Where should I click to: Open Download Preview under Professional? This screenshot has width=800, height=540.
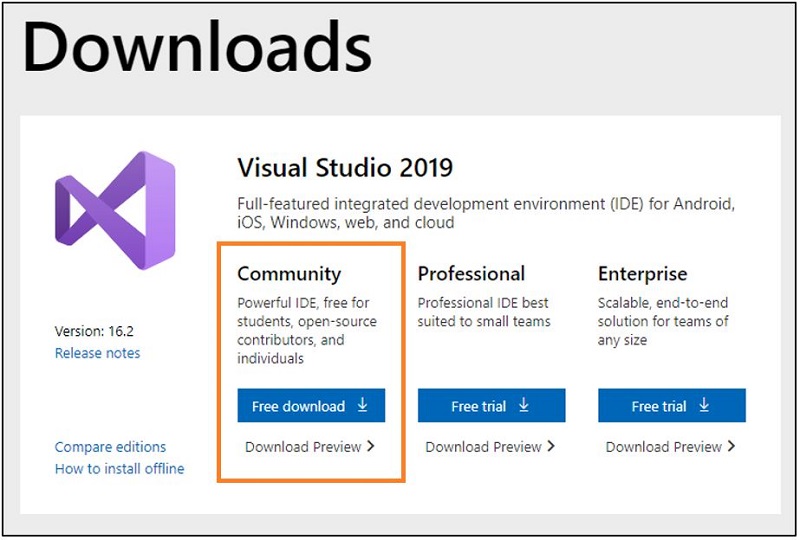(x=490, y=447)
